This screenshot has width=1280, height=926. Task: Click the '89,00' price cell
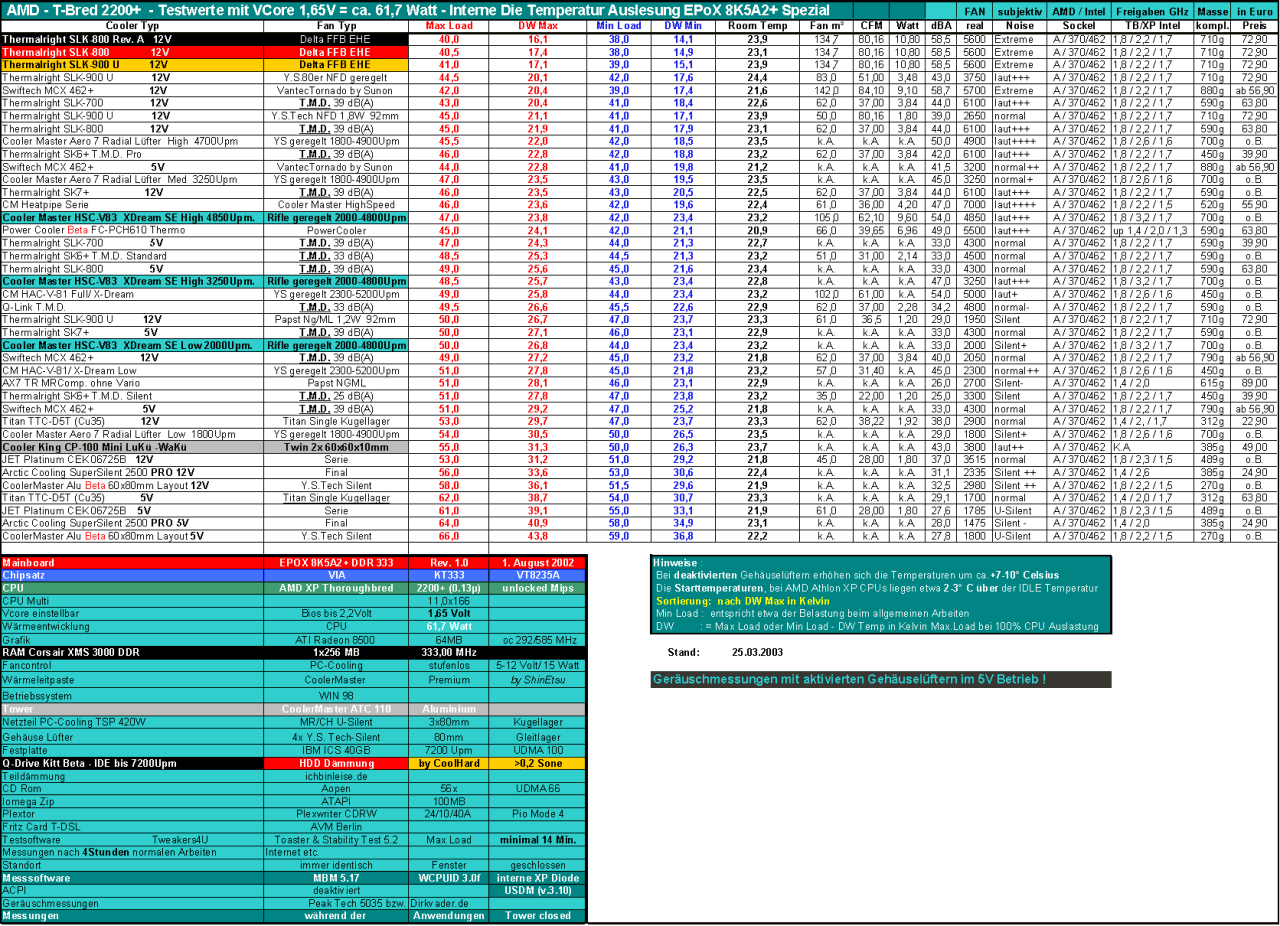point(1253,382)
